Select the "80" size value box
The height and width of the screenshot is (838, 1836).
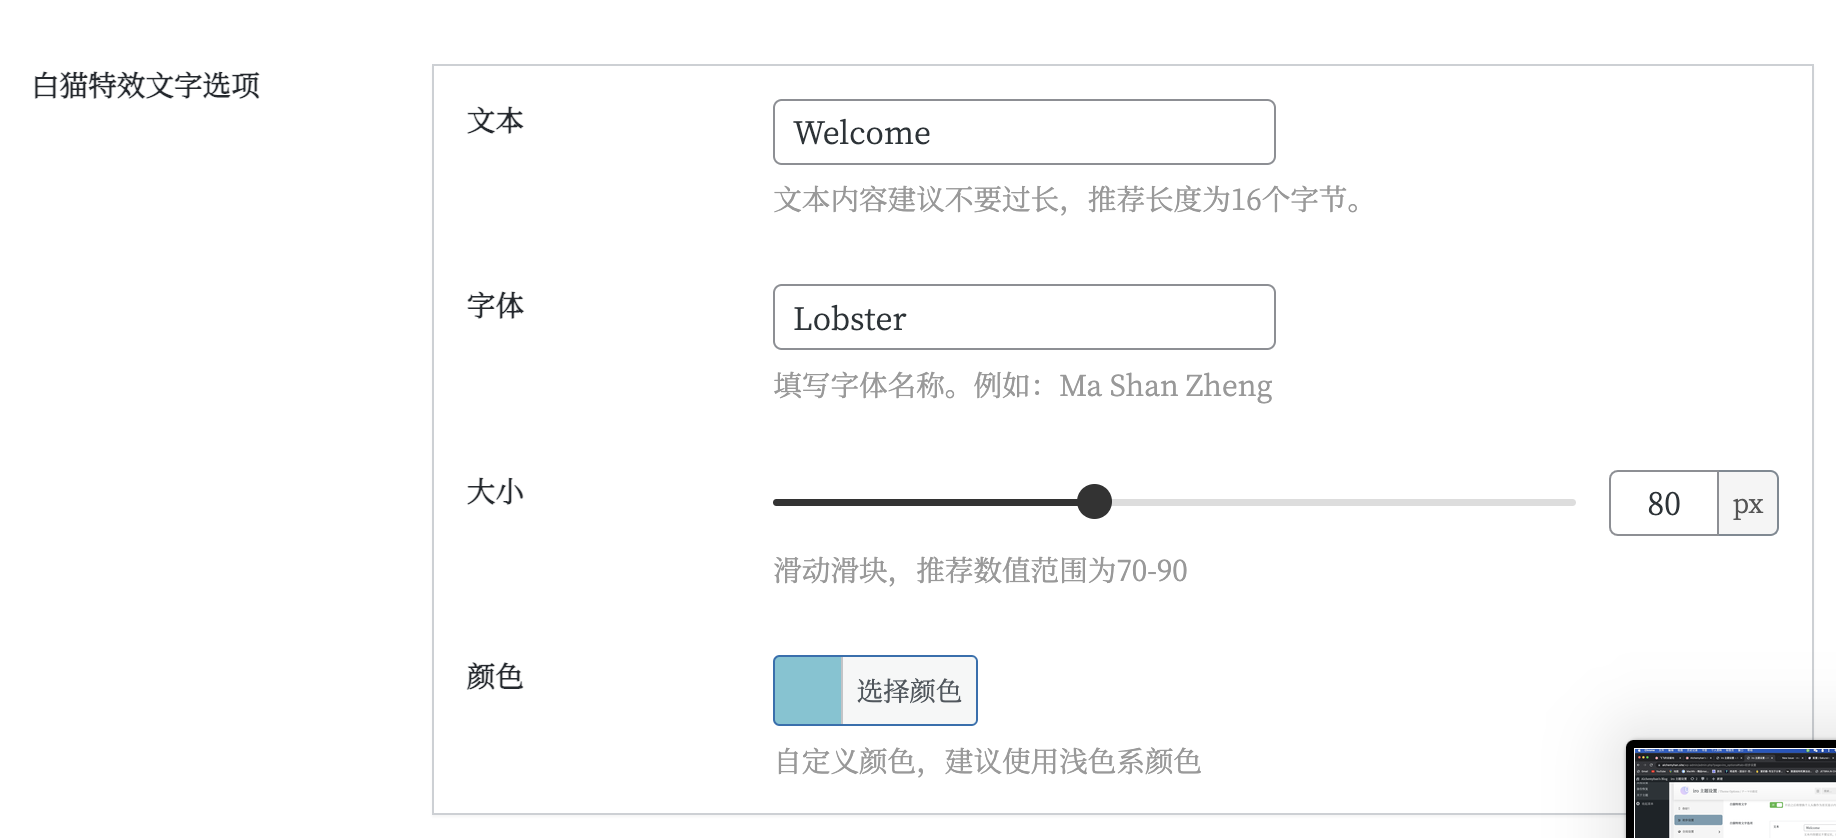click(x=1662, y=503)
